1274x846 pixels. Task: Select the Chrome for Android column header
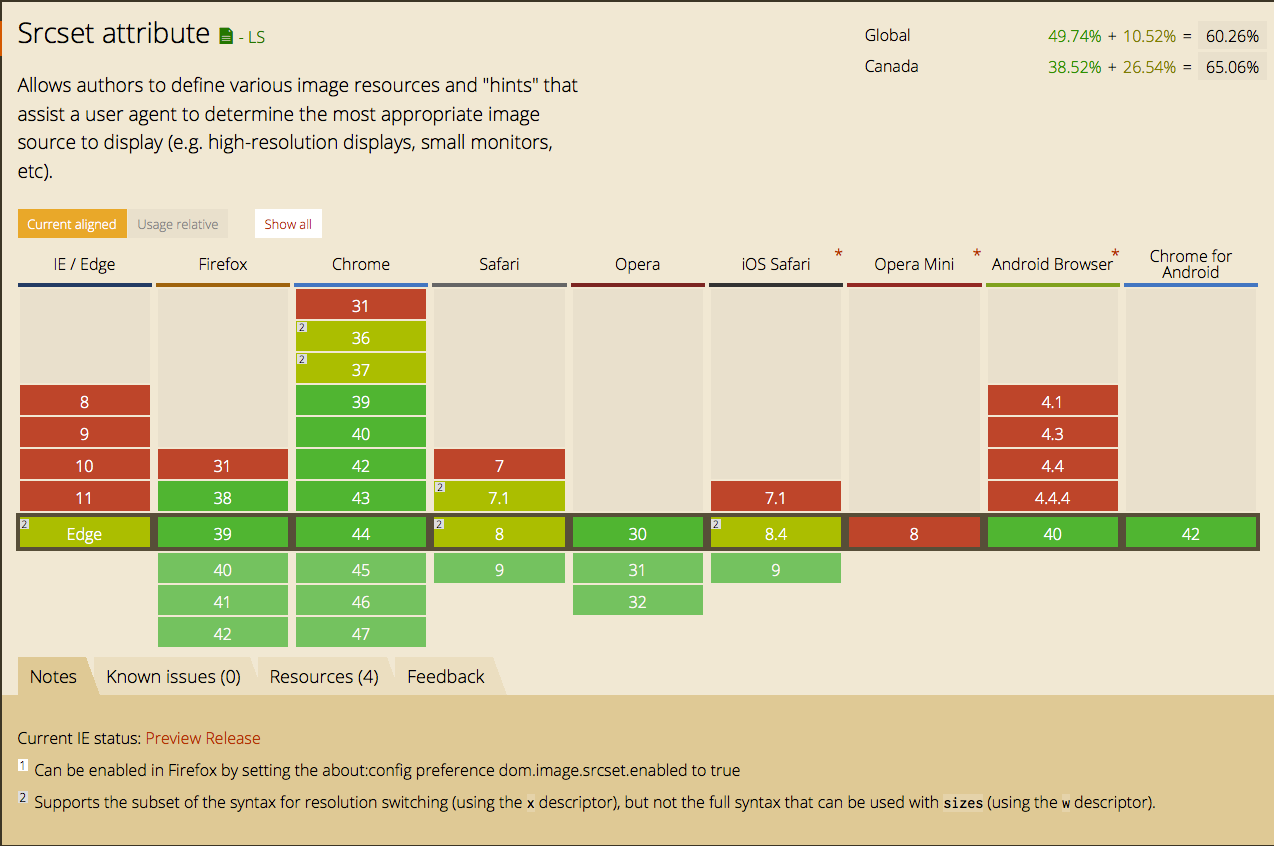1191,264
